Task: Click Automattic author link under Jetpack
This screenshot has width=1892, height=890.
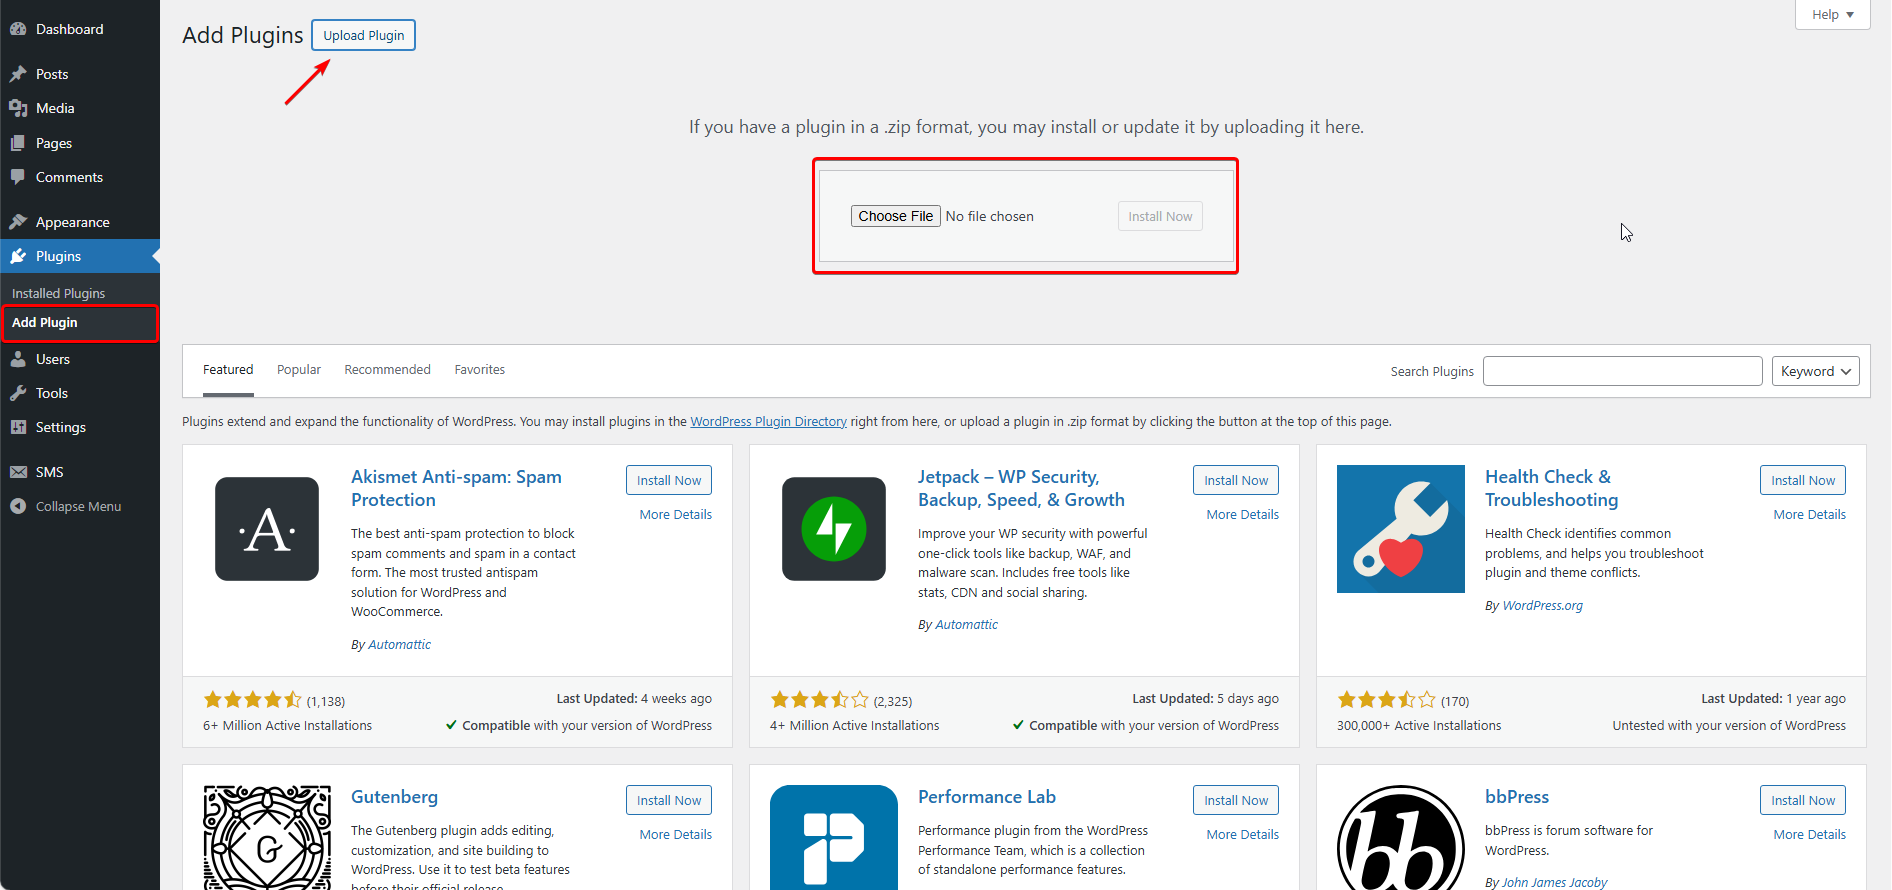Action: [967, 625]
